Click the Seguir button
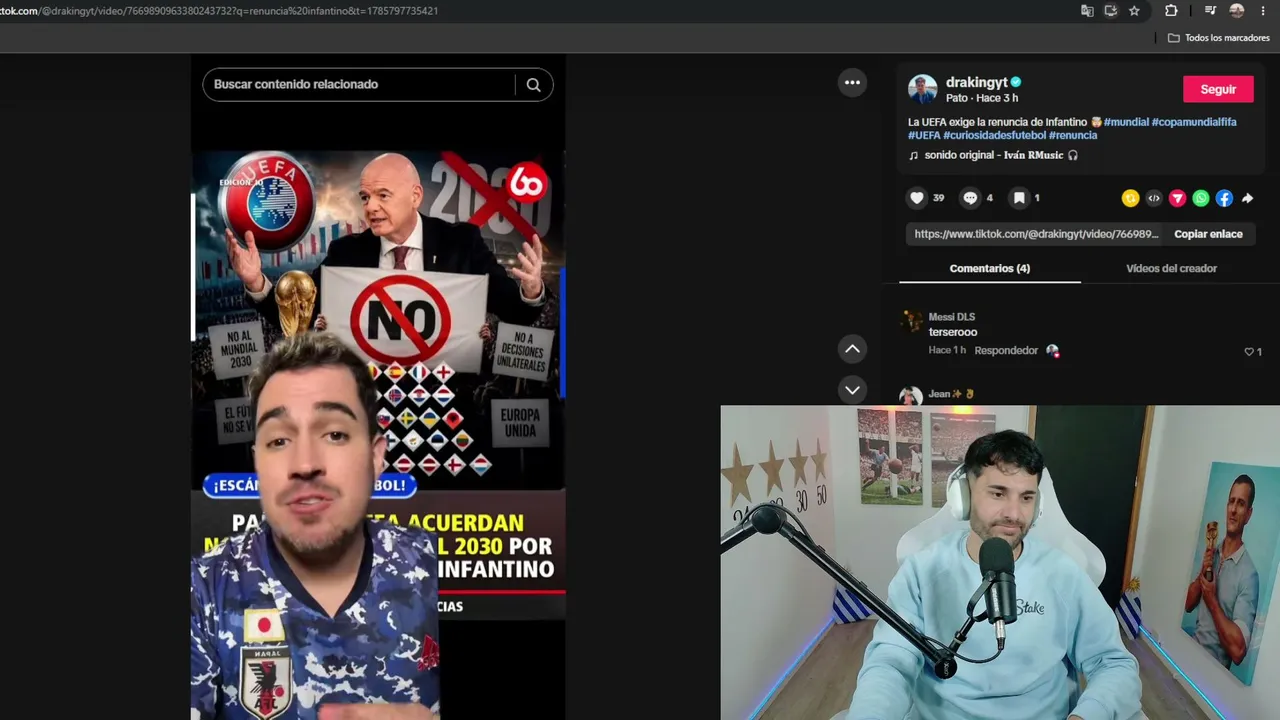Image resolution: width=1280 pixels, height=720 pixels. (1218, 89)
